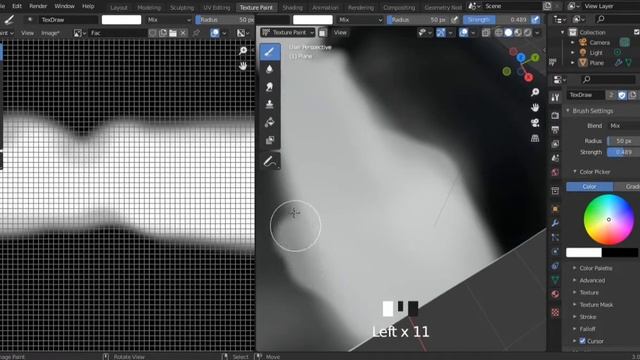Open the World properties tab
The height and width of the screenshot is (360, 640).
coord(555,172)
